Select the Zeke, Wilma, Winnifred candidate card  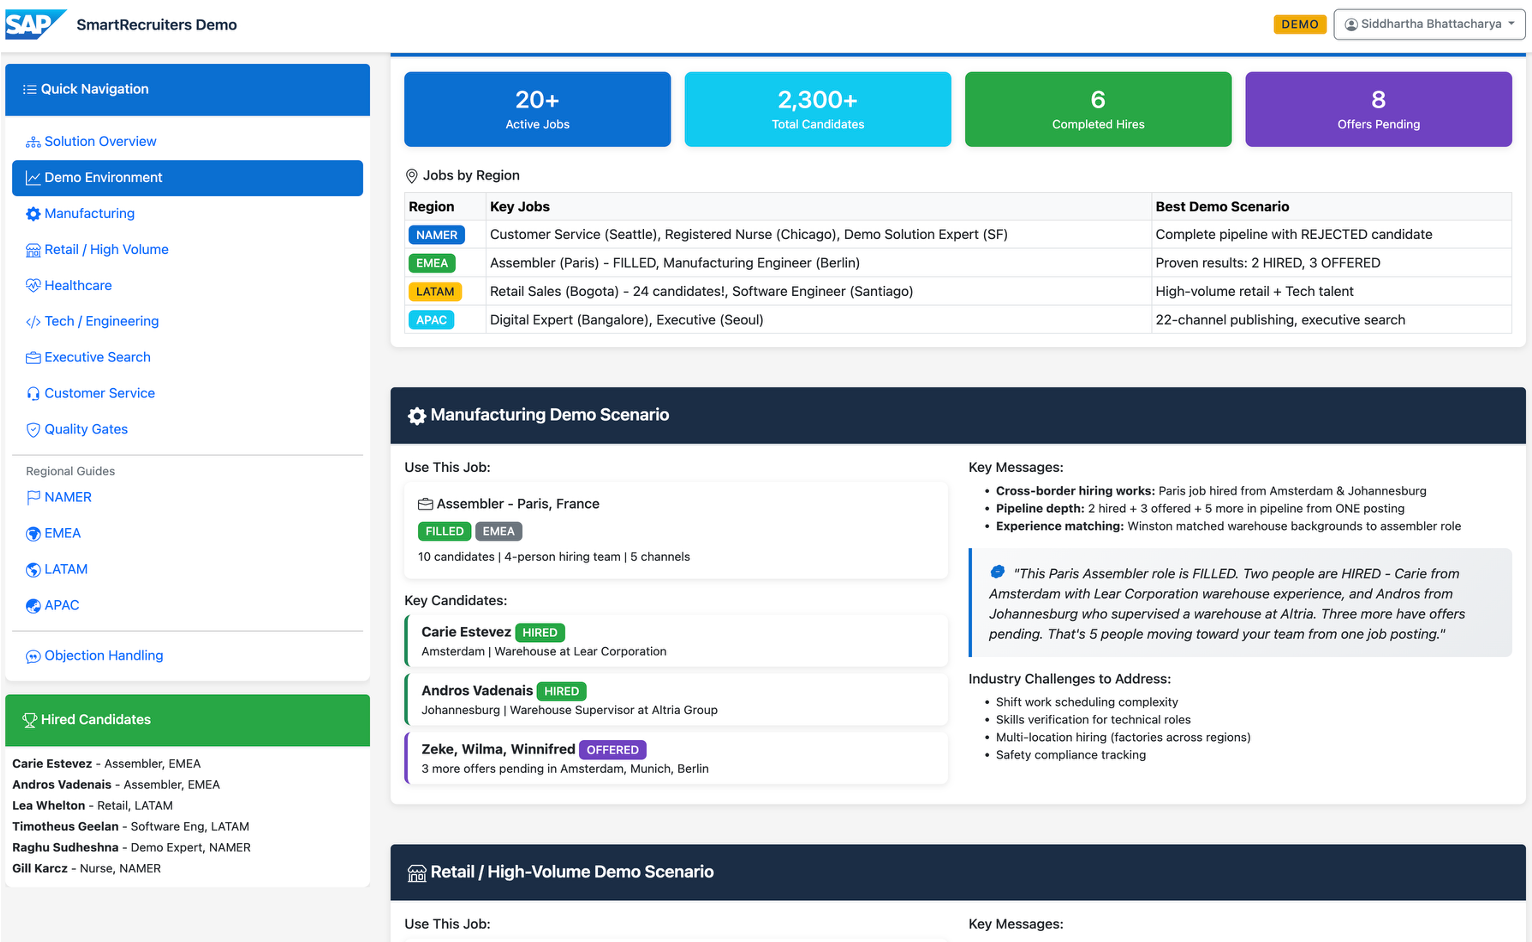click(x=676, y=758)
